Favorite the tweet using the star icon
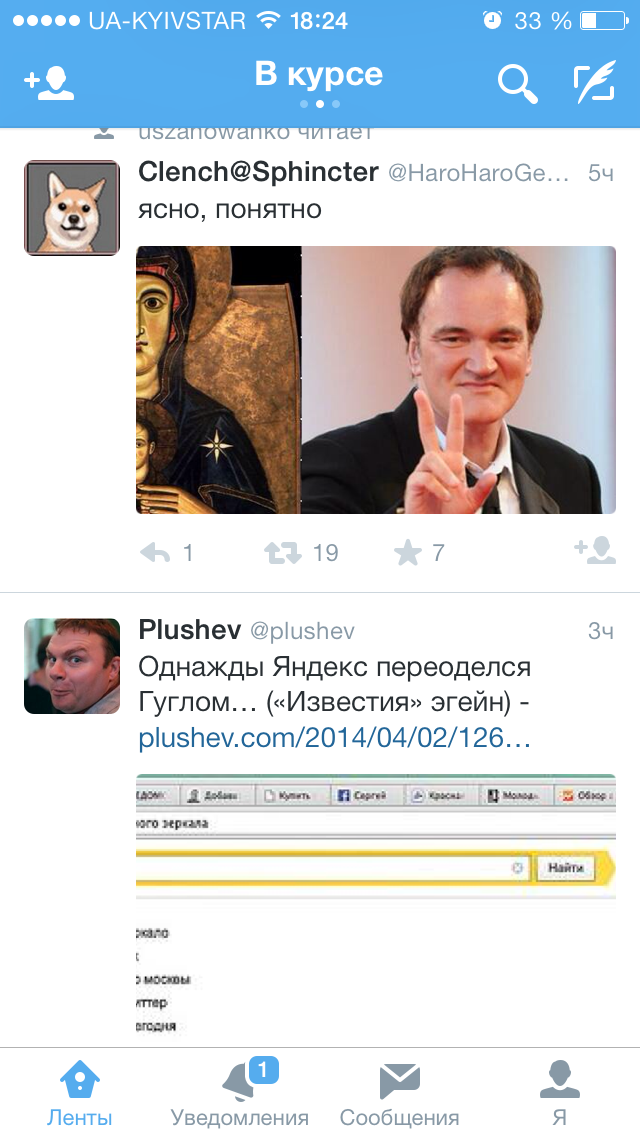This screenshot has height=1136, width=640. 407,554
